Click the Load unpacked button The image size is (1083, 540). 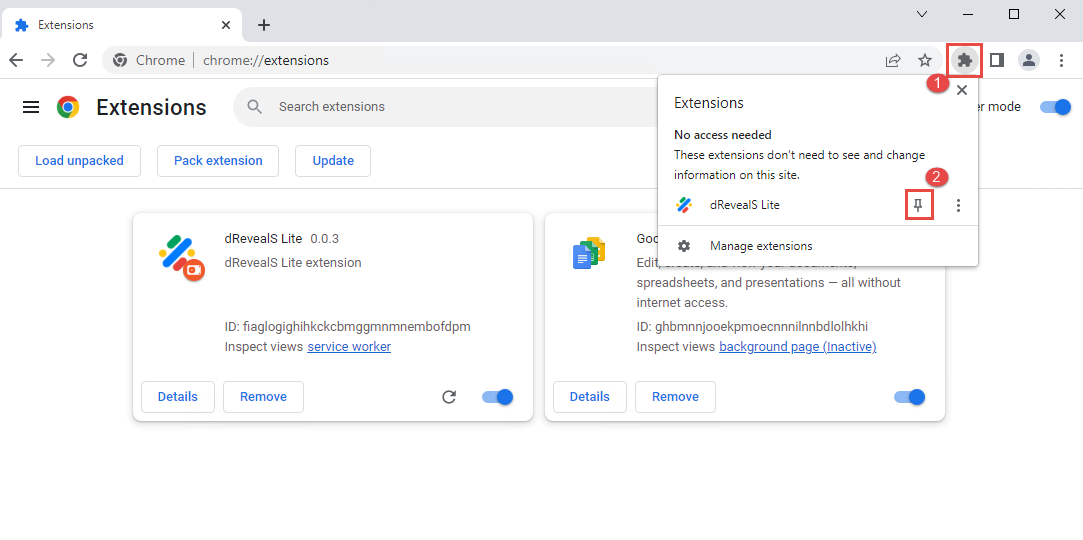(x=79, y=161)
